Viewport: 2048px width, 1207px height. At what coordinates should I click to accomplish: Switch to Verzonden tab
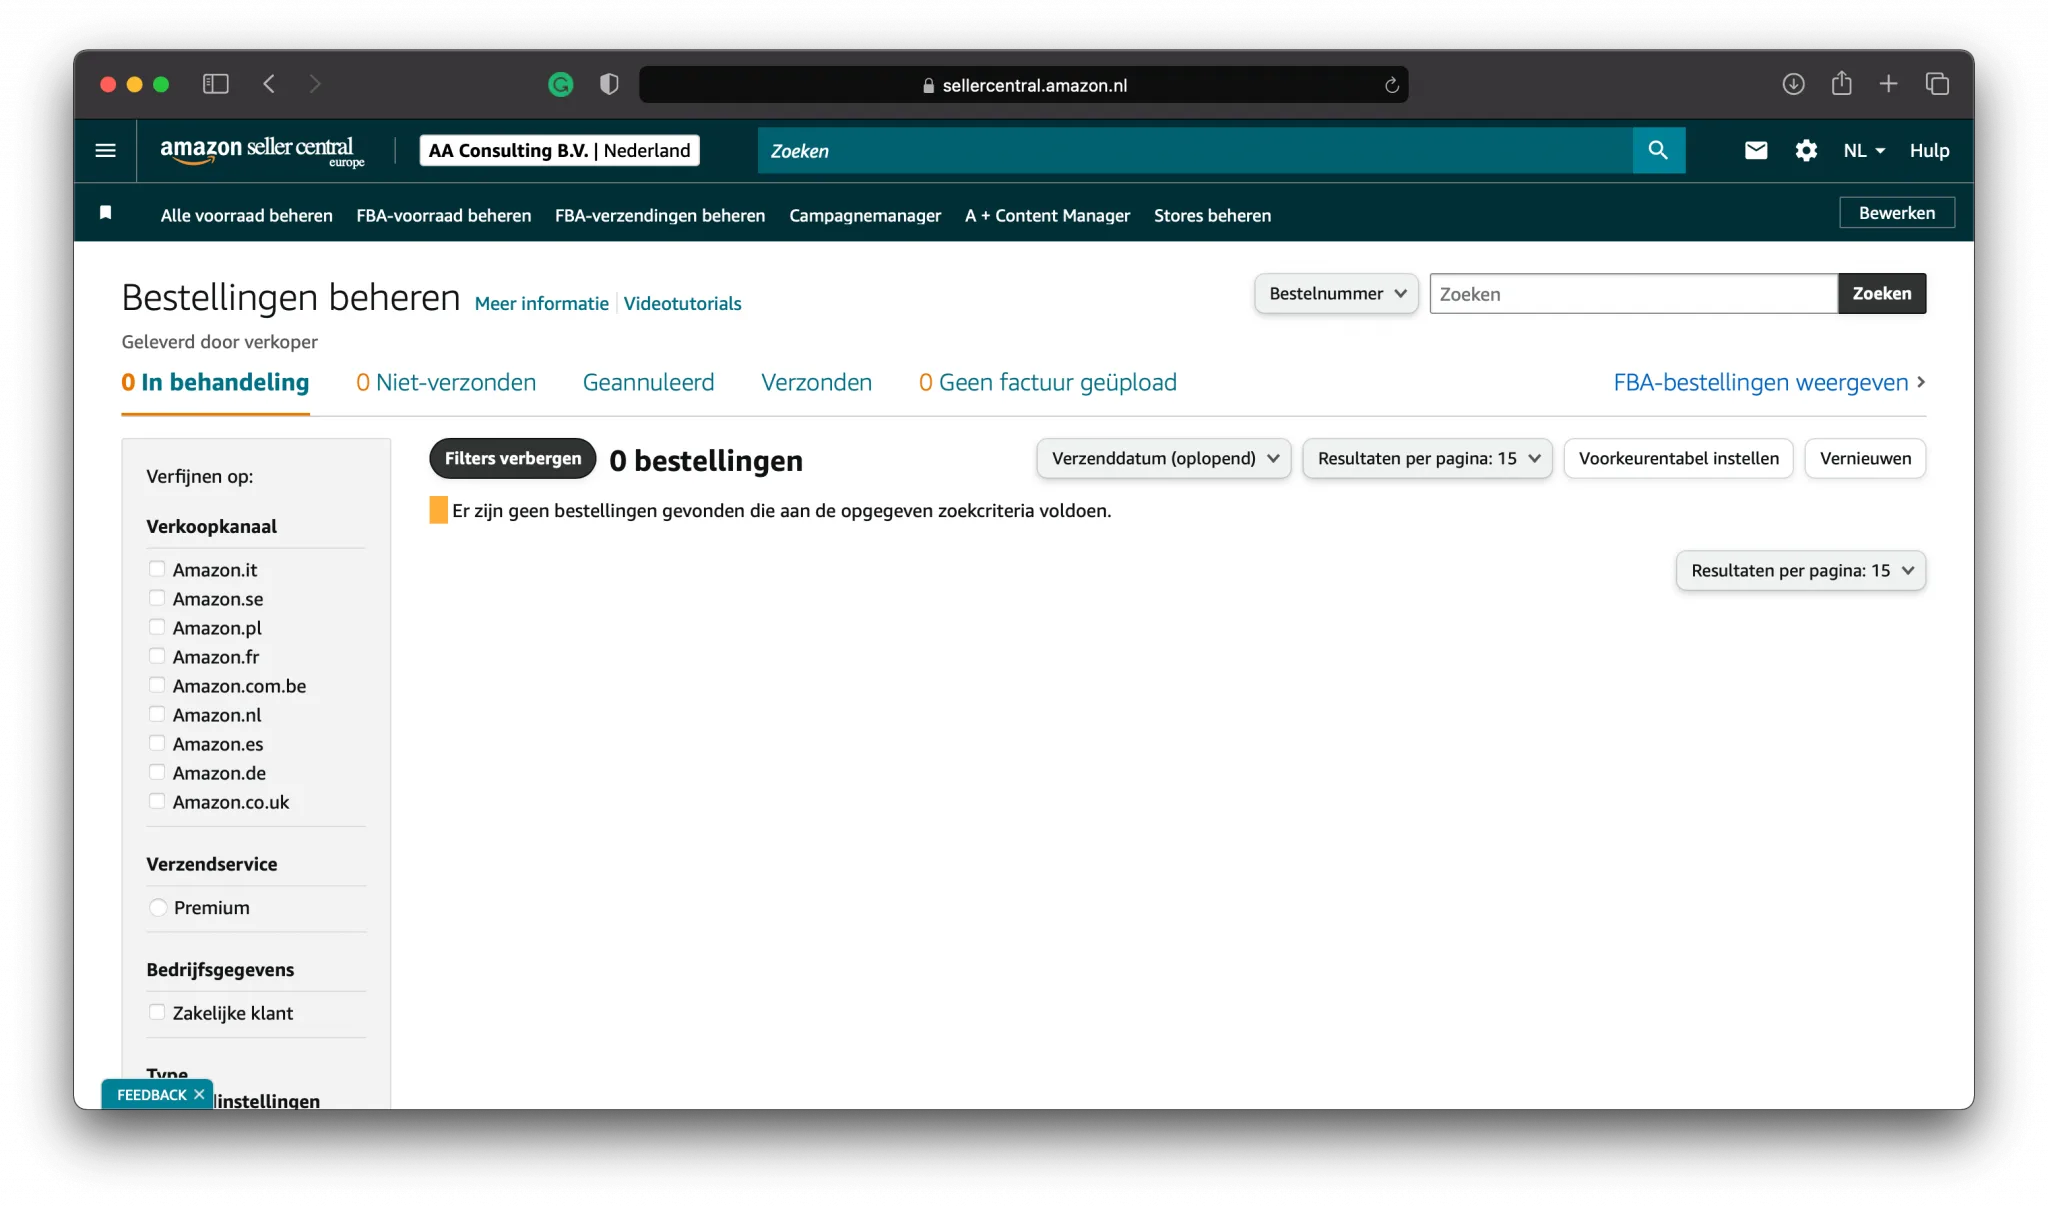(x=816, y=382)
